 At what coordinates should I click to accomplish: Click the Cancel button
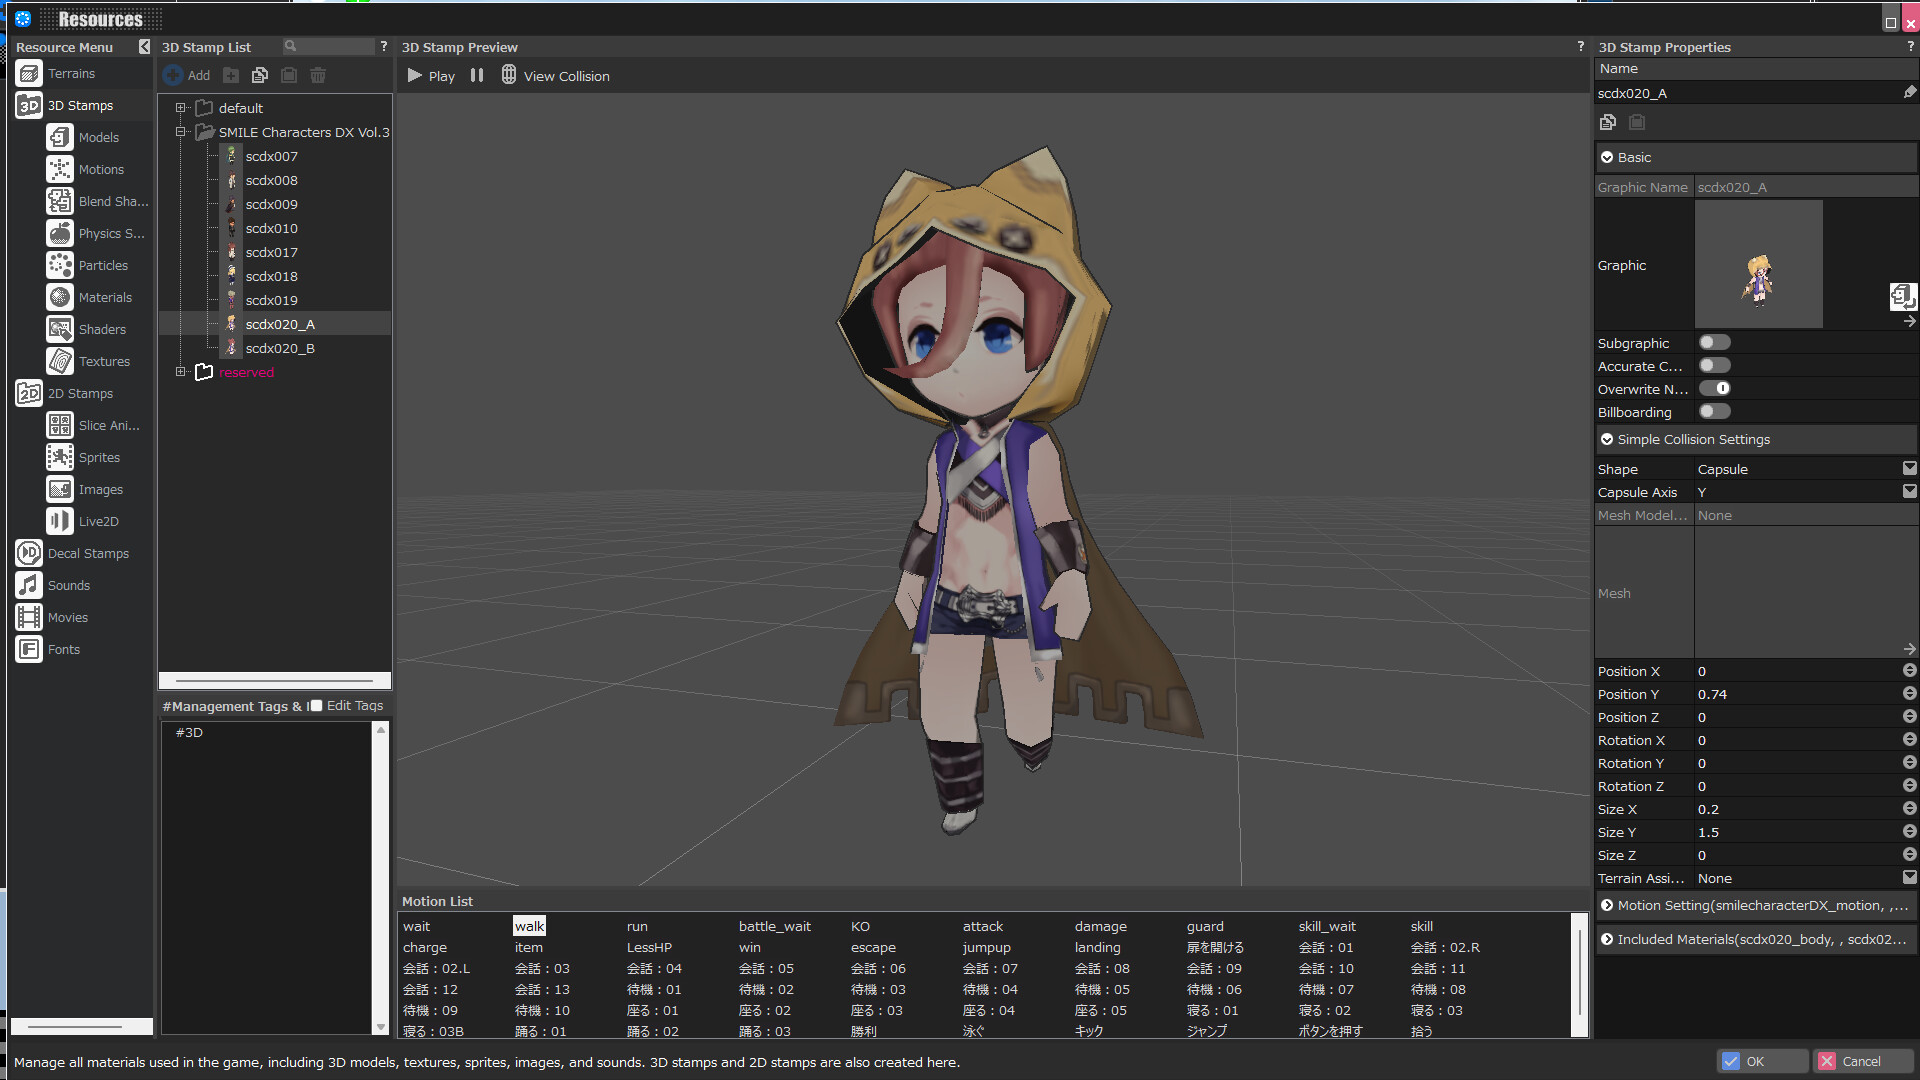pyautogui.click(x=1864, y=1061)
